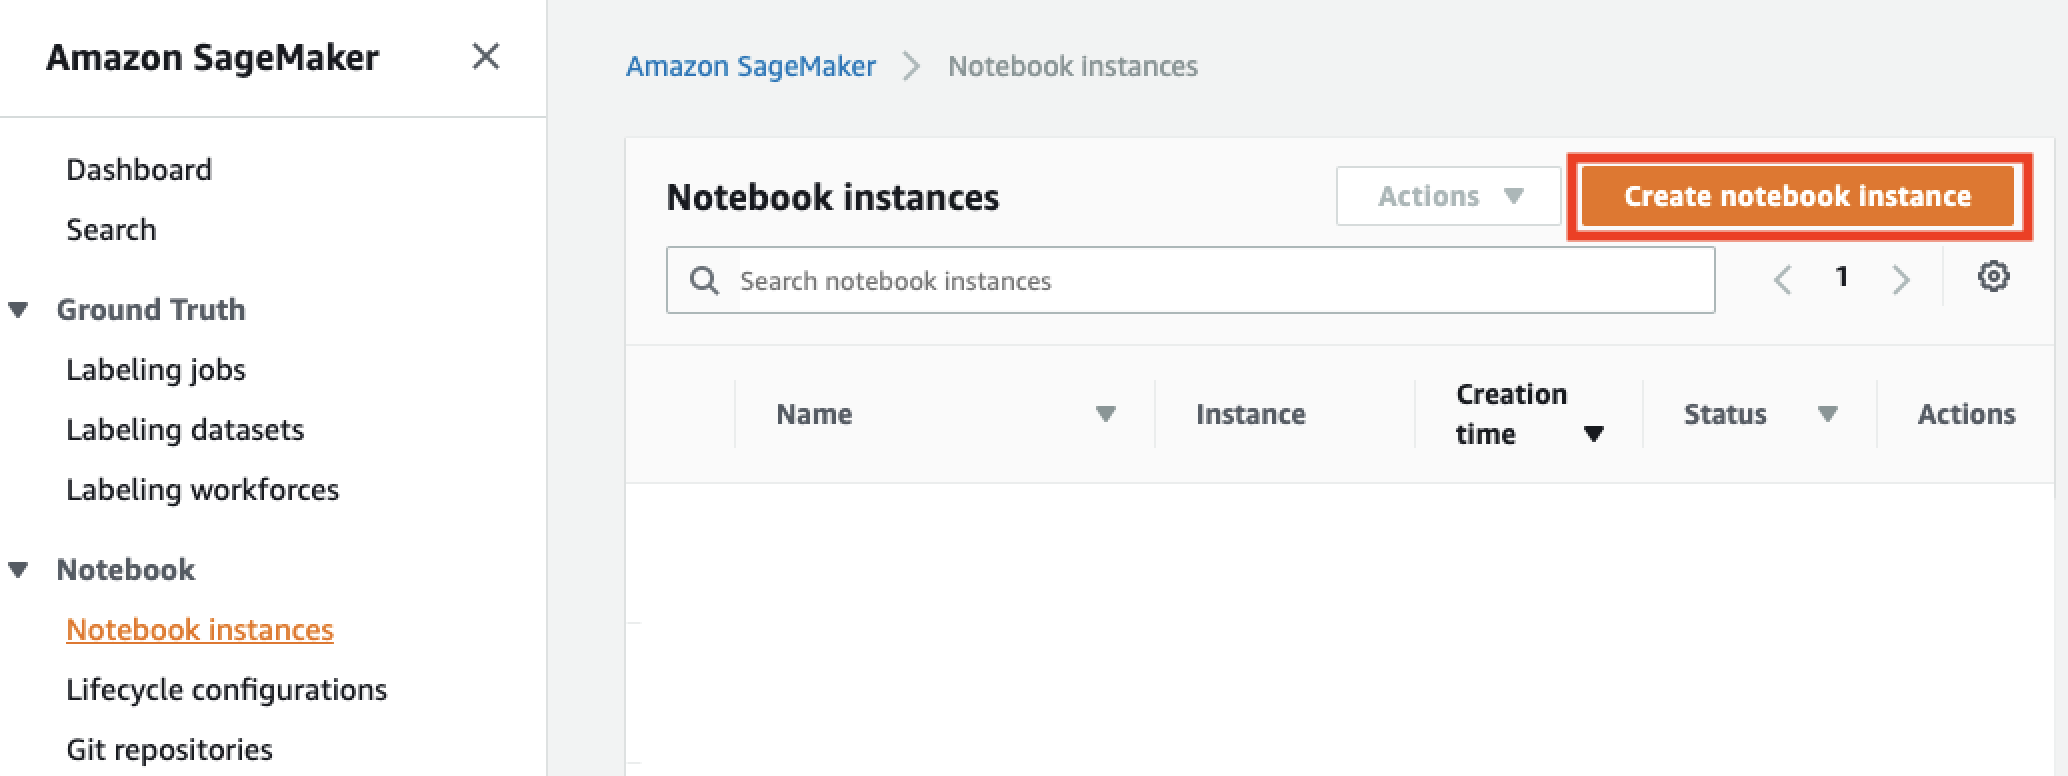
Task: Sort by Creation time arrow
Action: [1594, 434]
